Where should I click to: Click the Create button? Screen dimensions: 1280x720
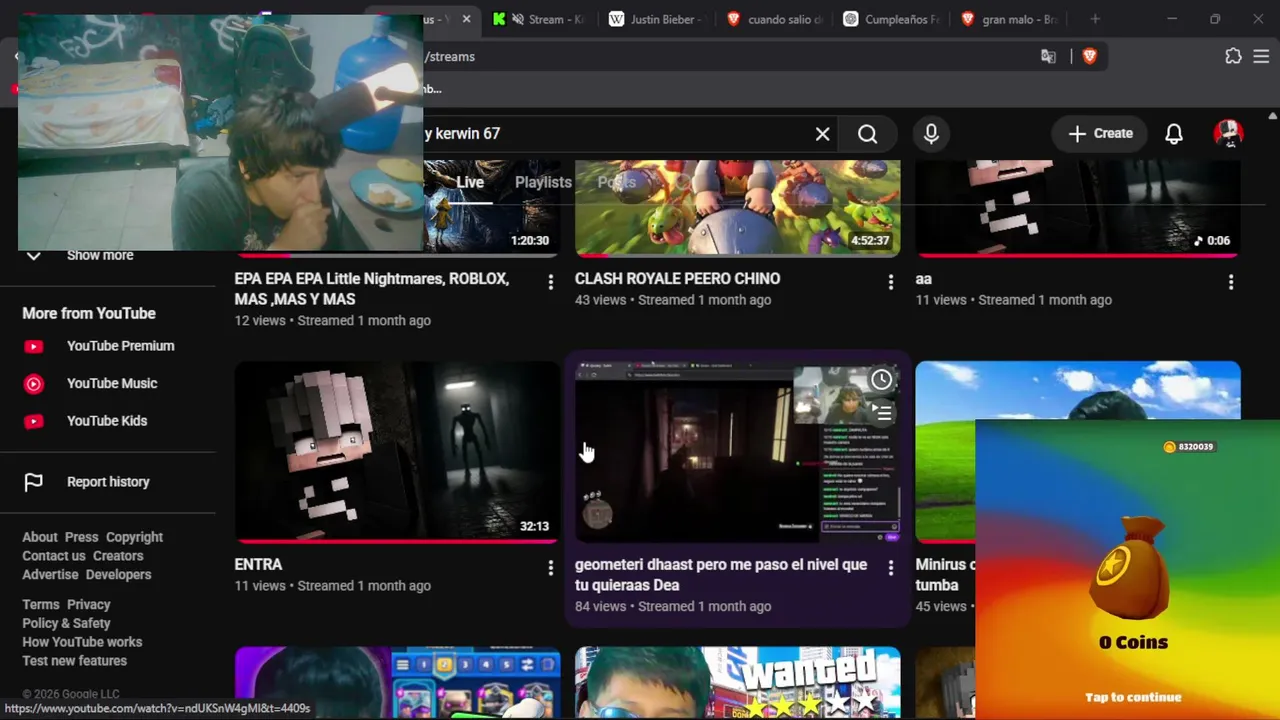[1100, 134]
